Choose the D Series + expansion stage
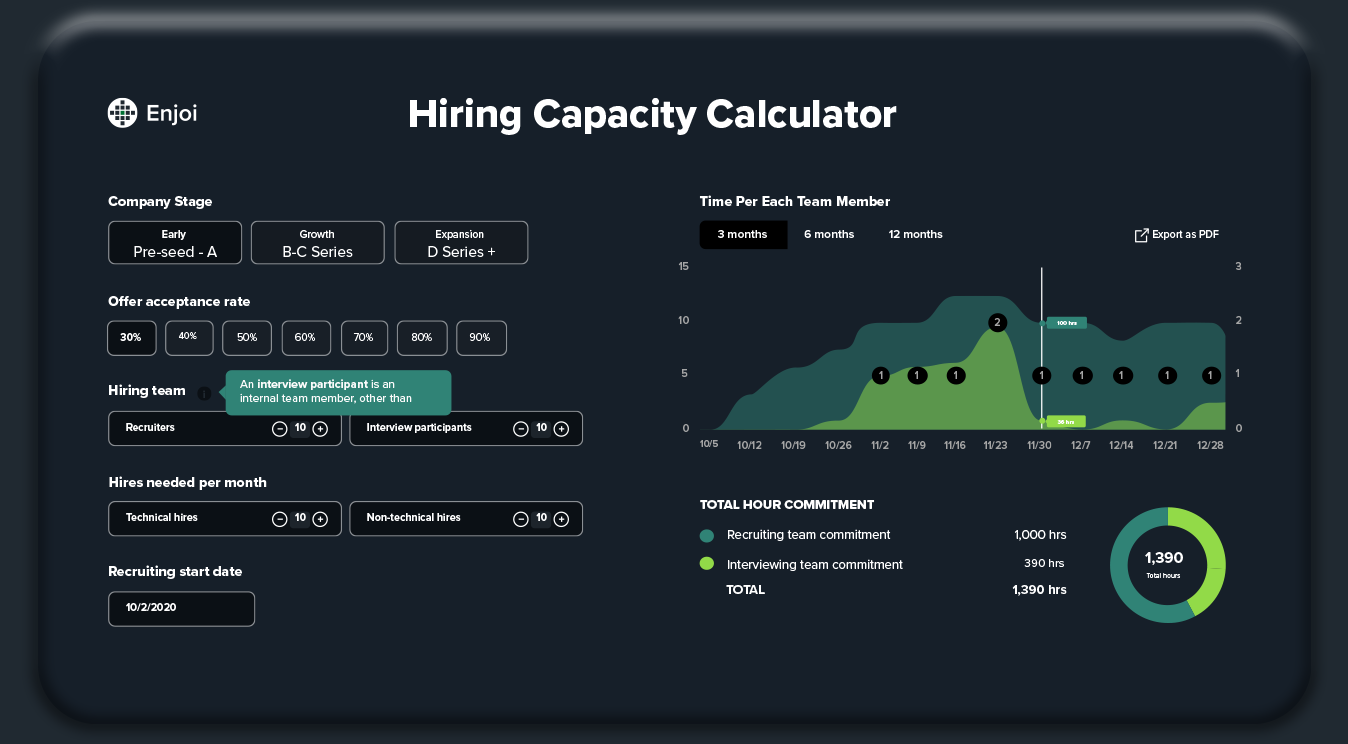This screenshot has width=1348, height=744. point(461,242)
